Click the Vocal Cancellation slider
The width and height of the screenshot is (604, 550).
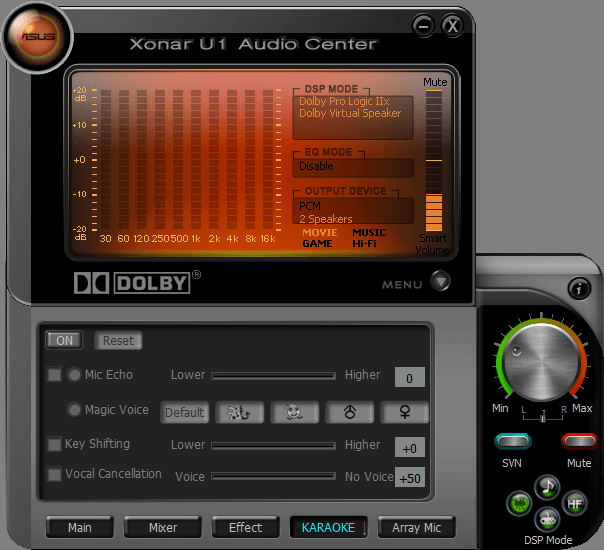(273, 476)
